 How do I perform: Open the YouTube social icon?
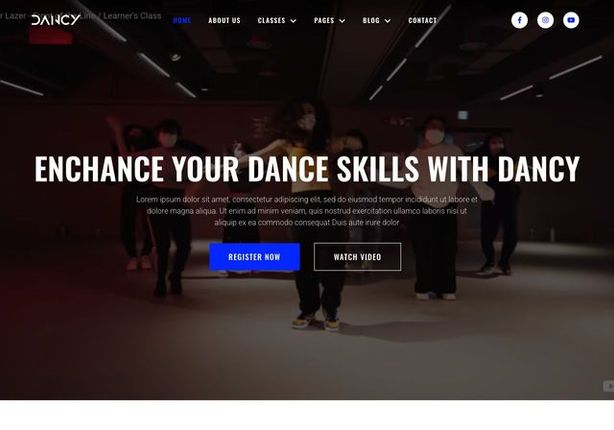pos(571,20)
